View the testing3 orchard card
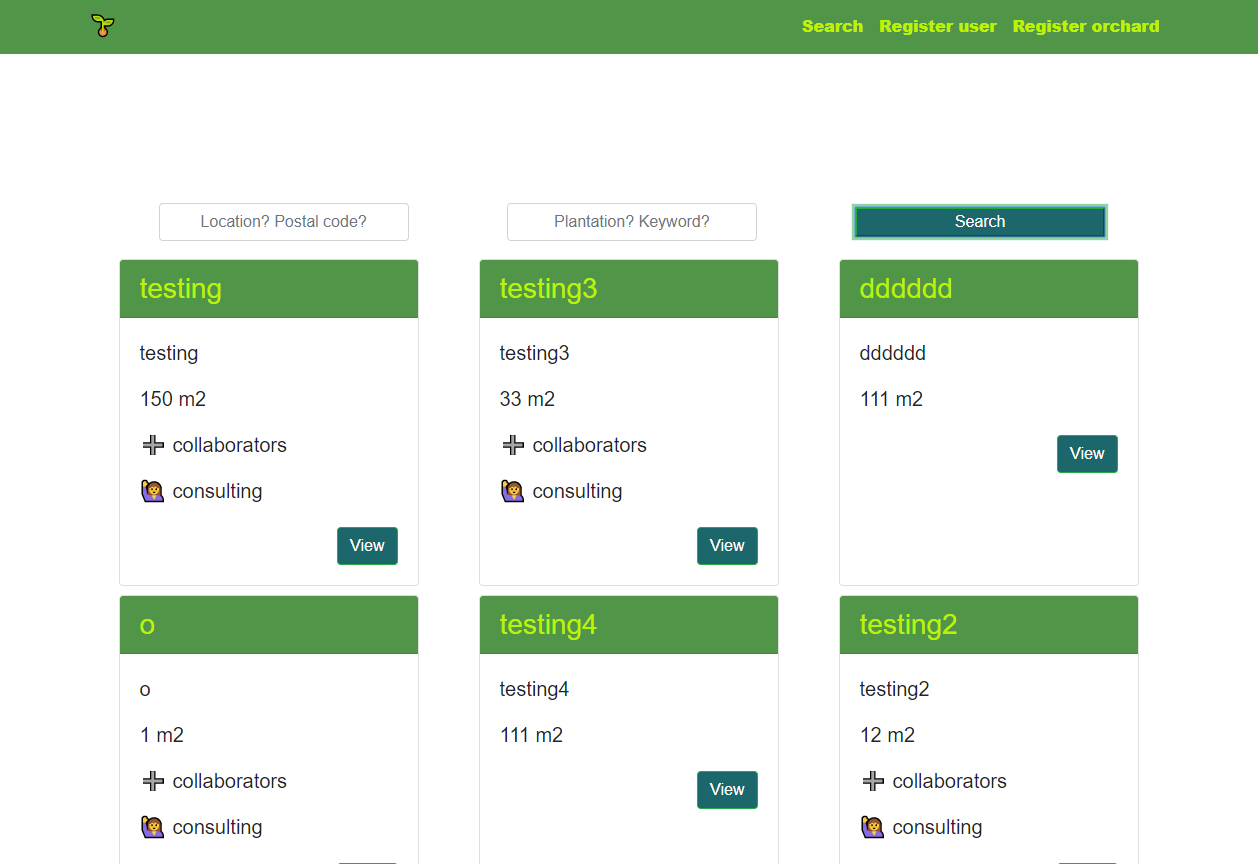The height and width of the screenshot is (864, 1258). pos(727,546)
